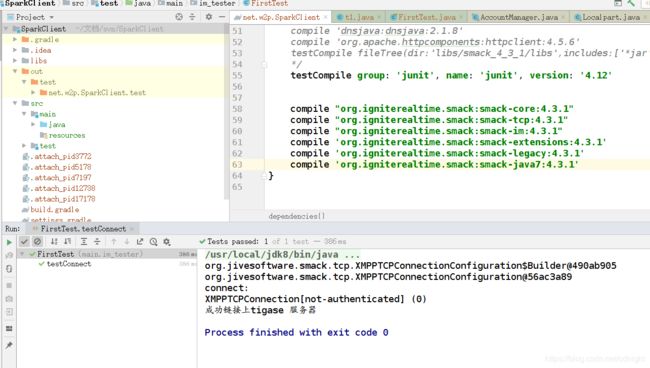The height and width of the screenshot is (368, 650).
Task: Switch to FirstTest.java editor tab
Action: (x=427, y=17)
